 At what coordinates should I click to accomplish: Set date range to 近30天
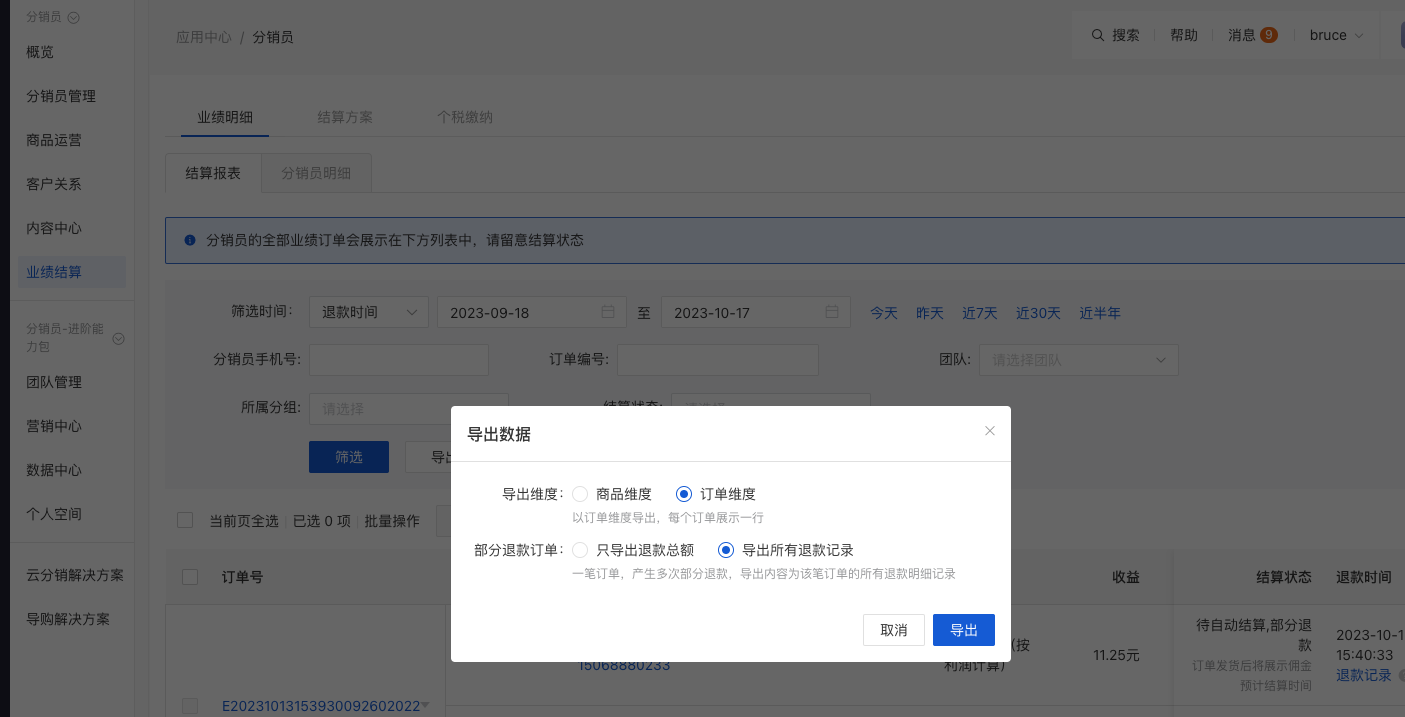(1038, 313)
